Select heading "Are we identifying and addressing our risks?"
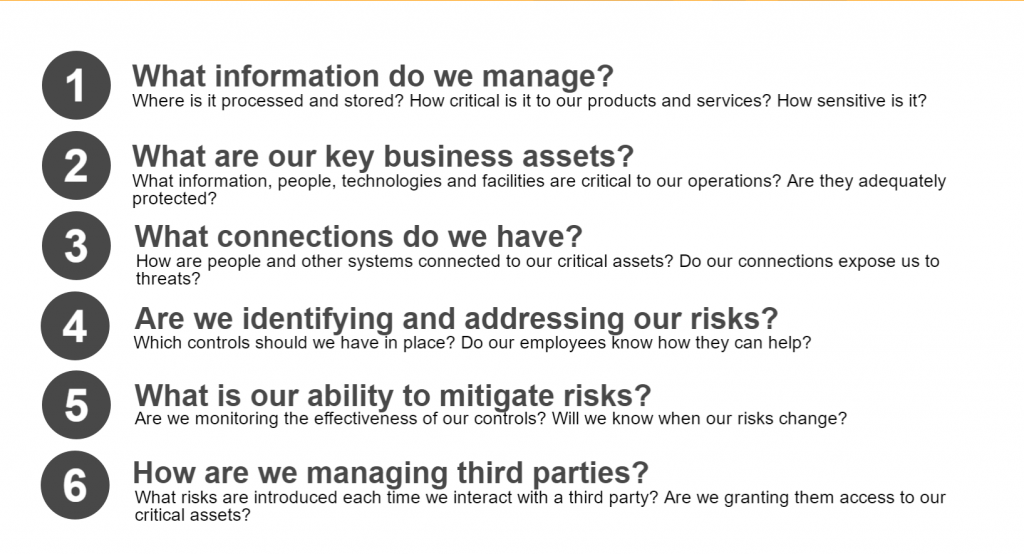The image size is (1024, 554). coord(456,318)
